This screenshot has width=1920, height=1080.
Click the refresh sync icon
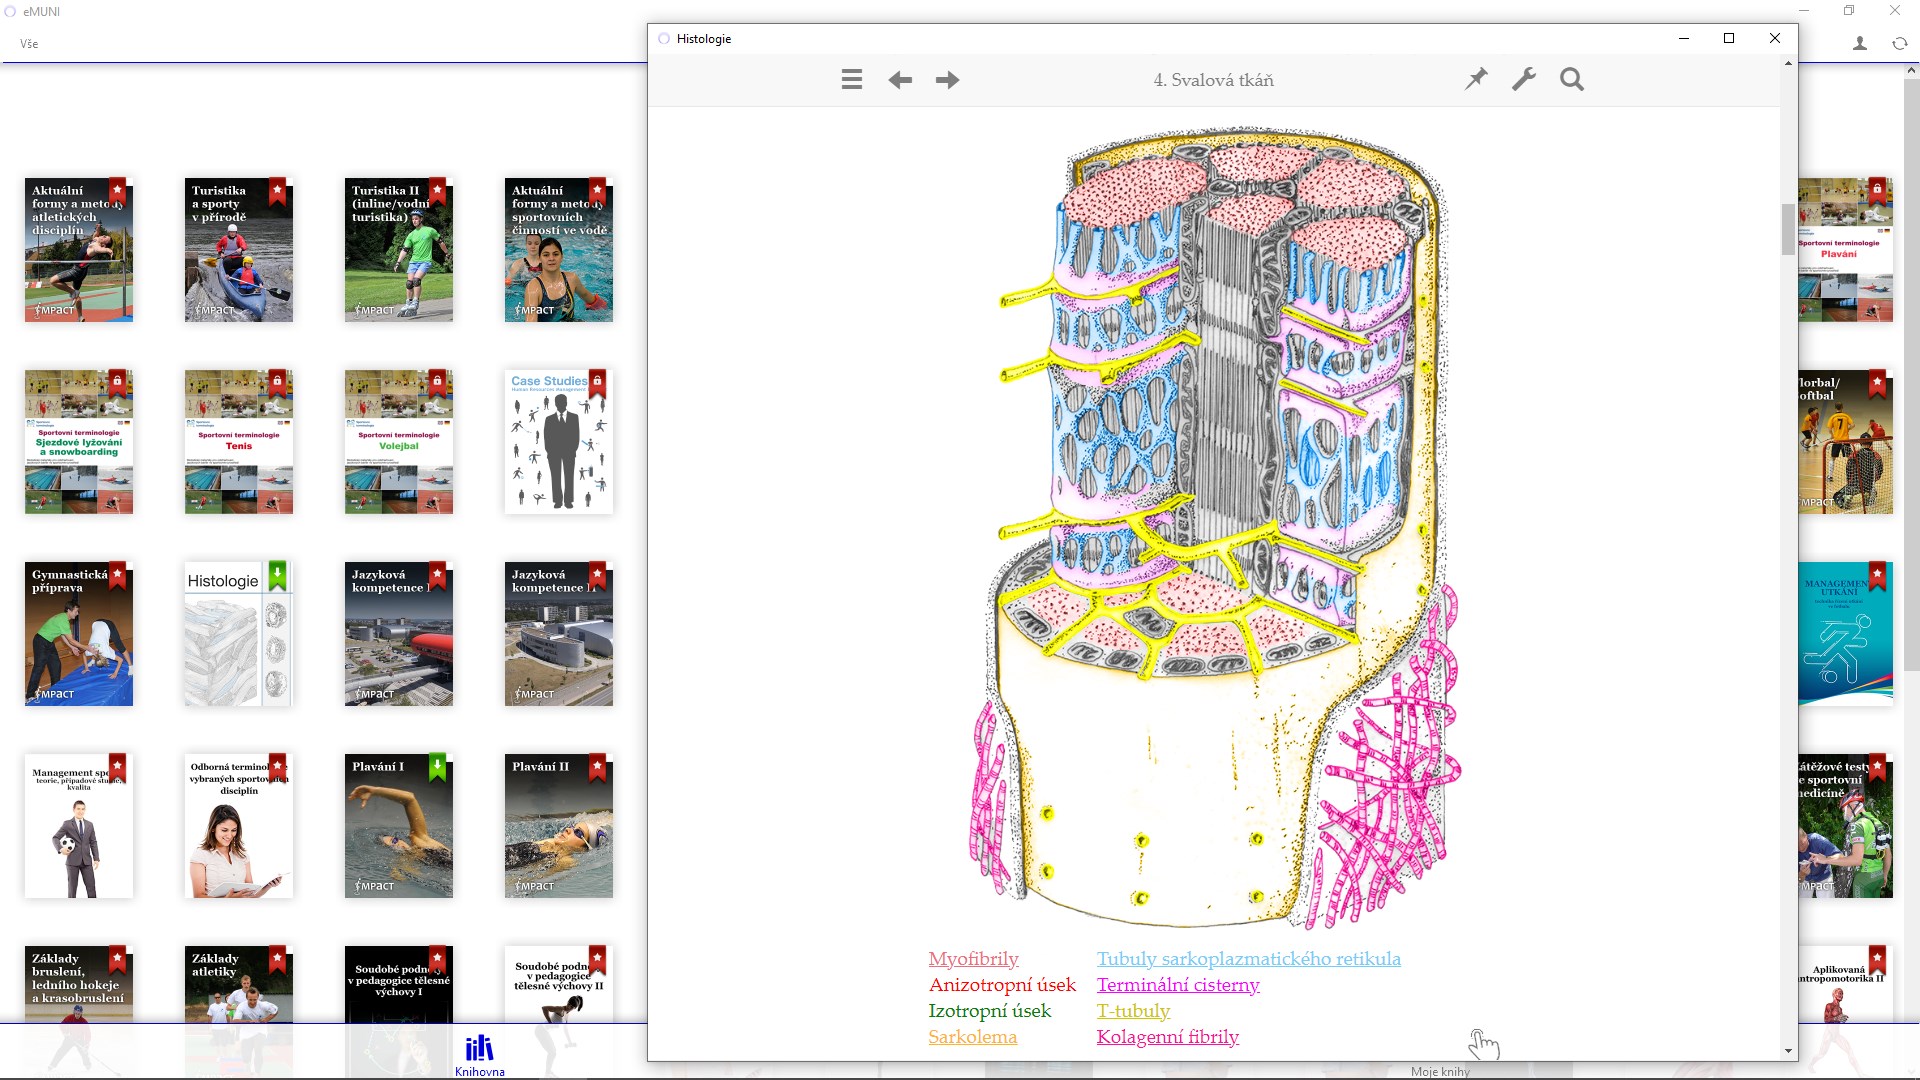click(1899, 44)
